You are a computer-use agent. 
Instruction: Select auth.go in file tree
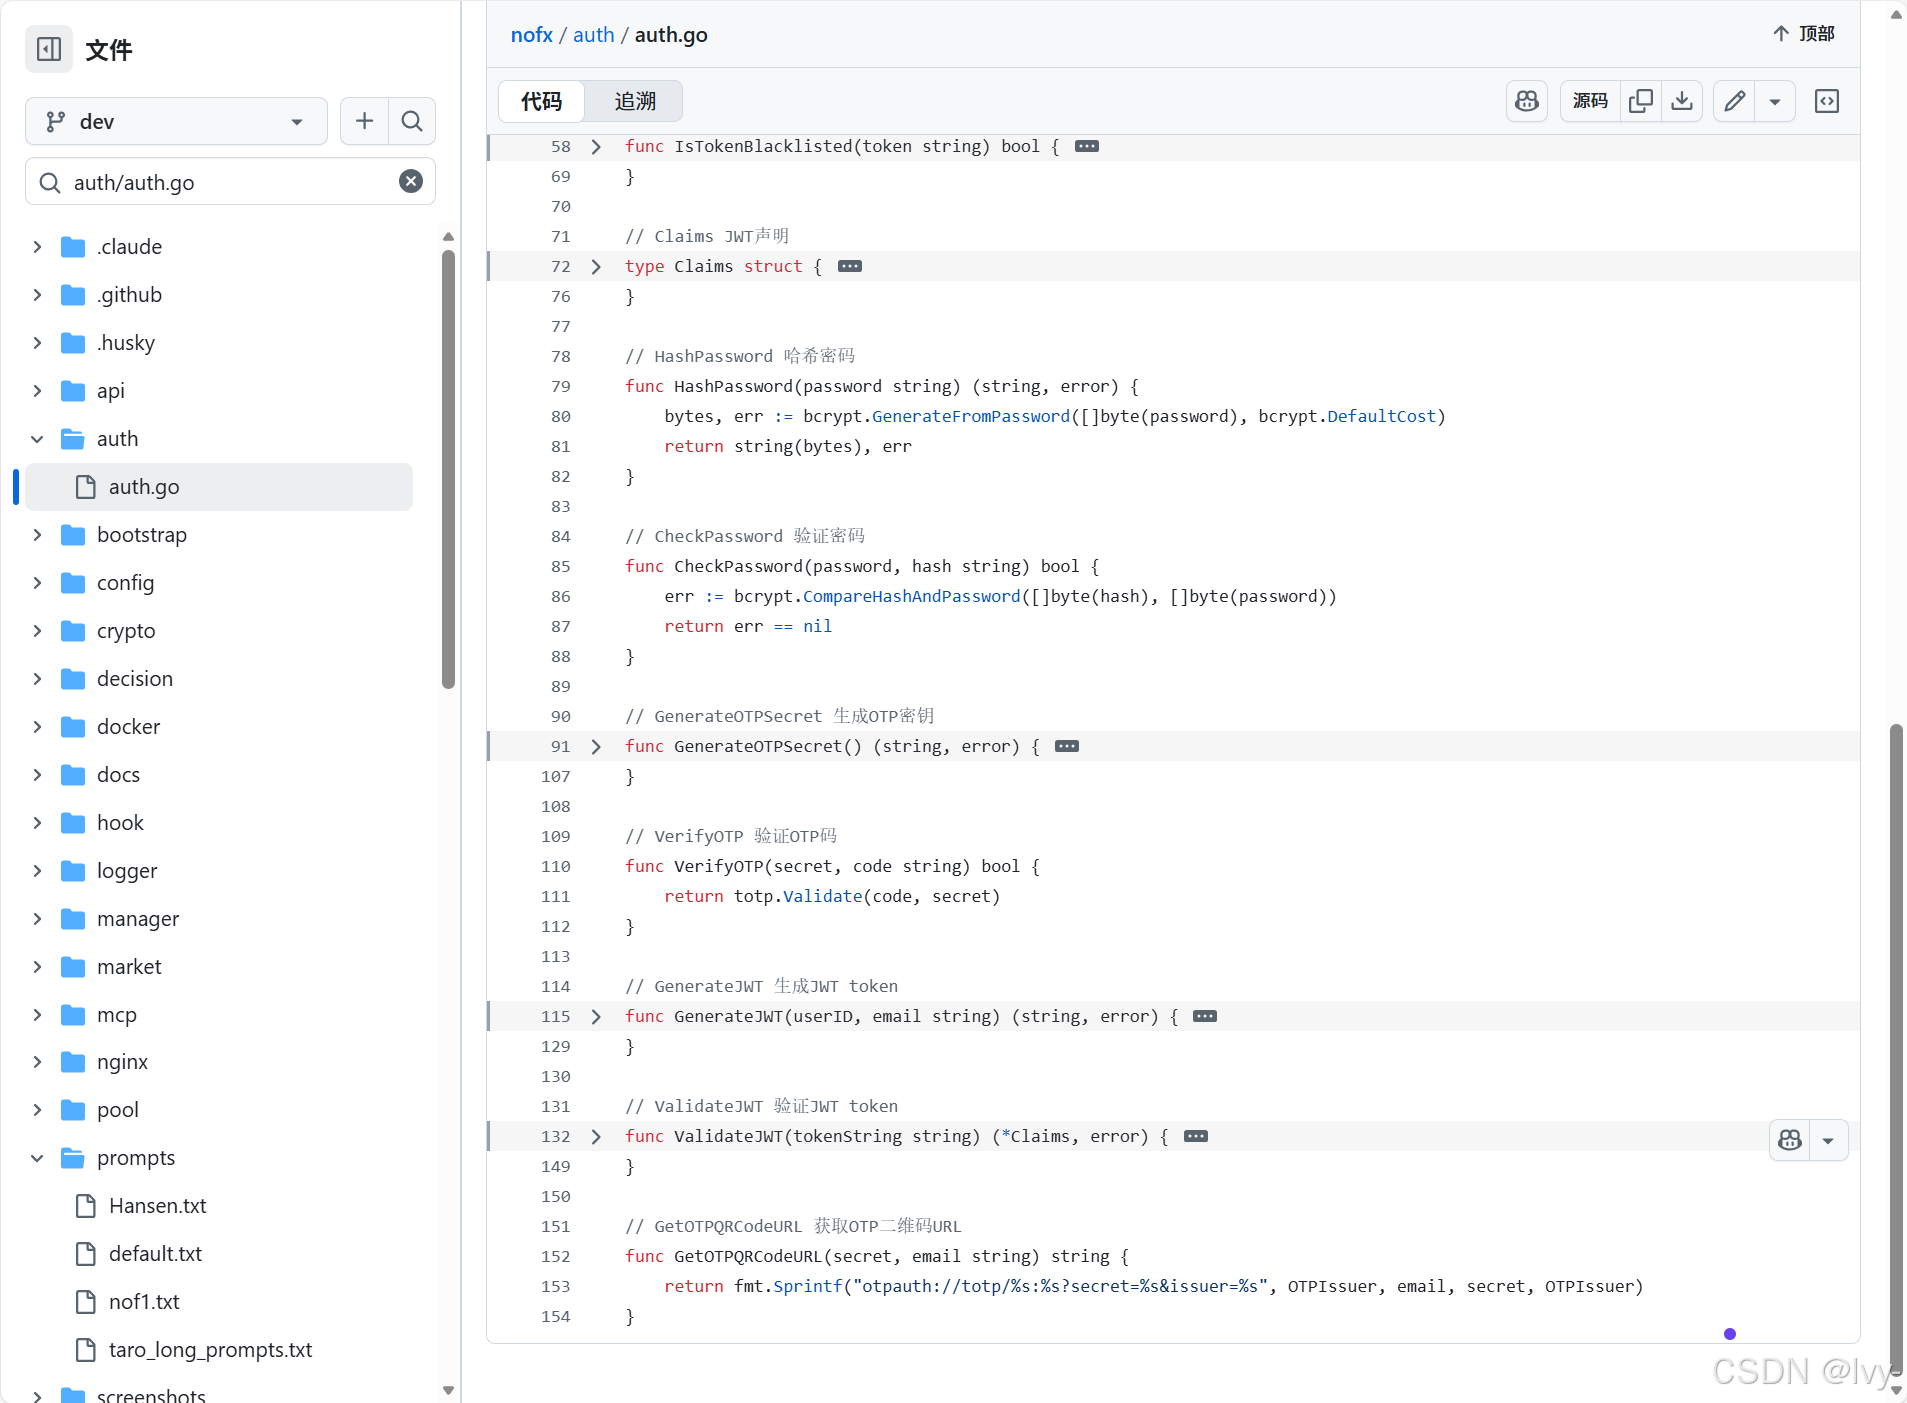click(219, 487)
